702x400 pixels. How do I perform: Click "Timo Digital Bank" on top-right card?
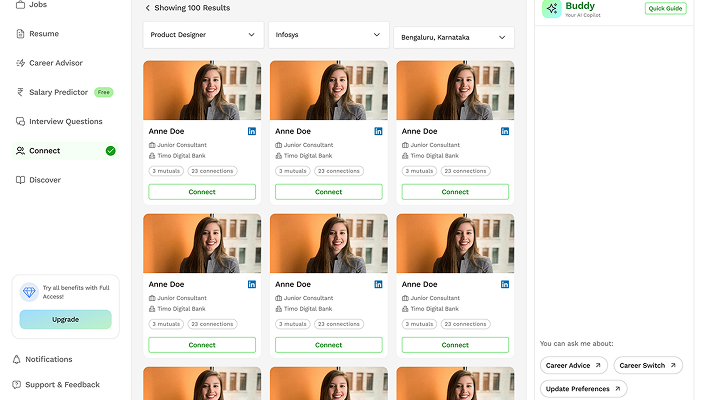click(435, 156)
